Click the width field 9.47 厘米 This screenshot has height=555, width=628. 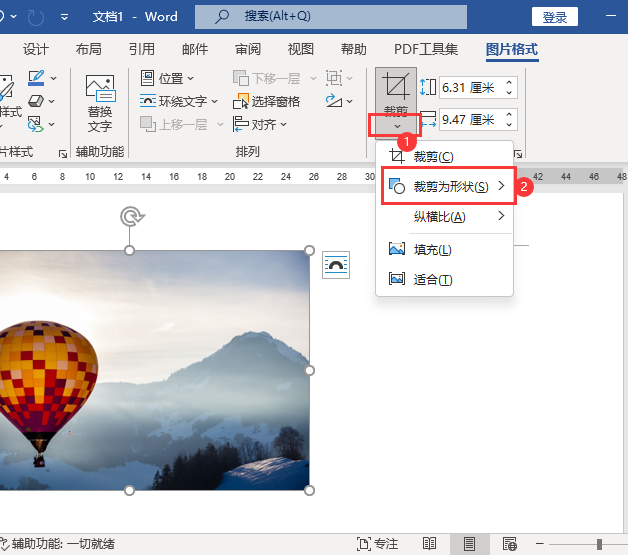point(470,119)
